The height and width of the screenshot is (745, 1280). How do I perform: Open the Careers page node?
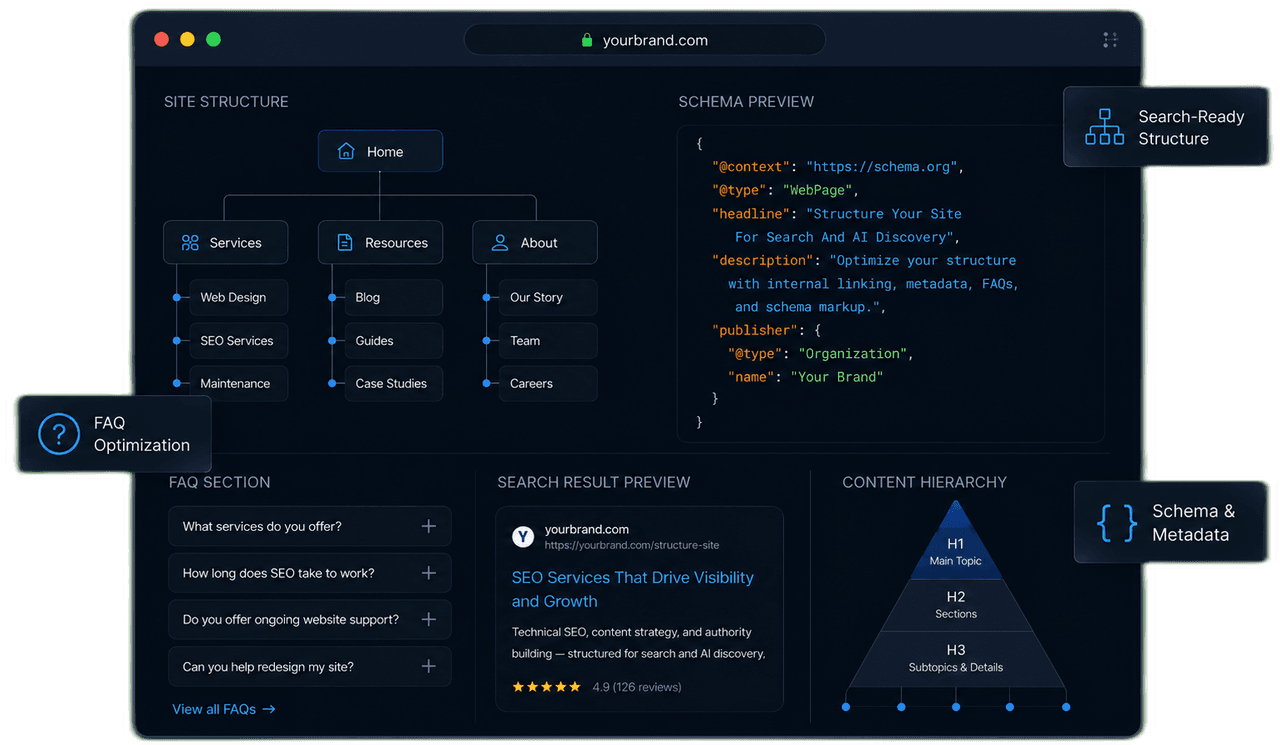(548, 383)
